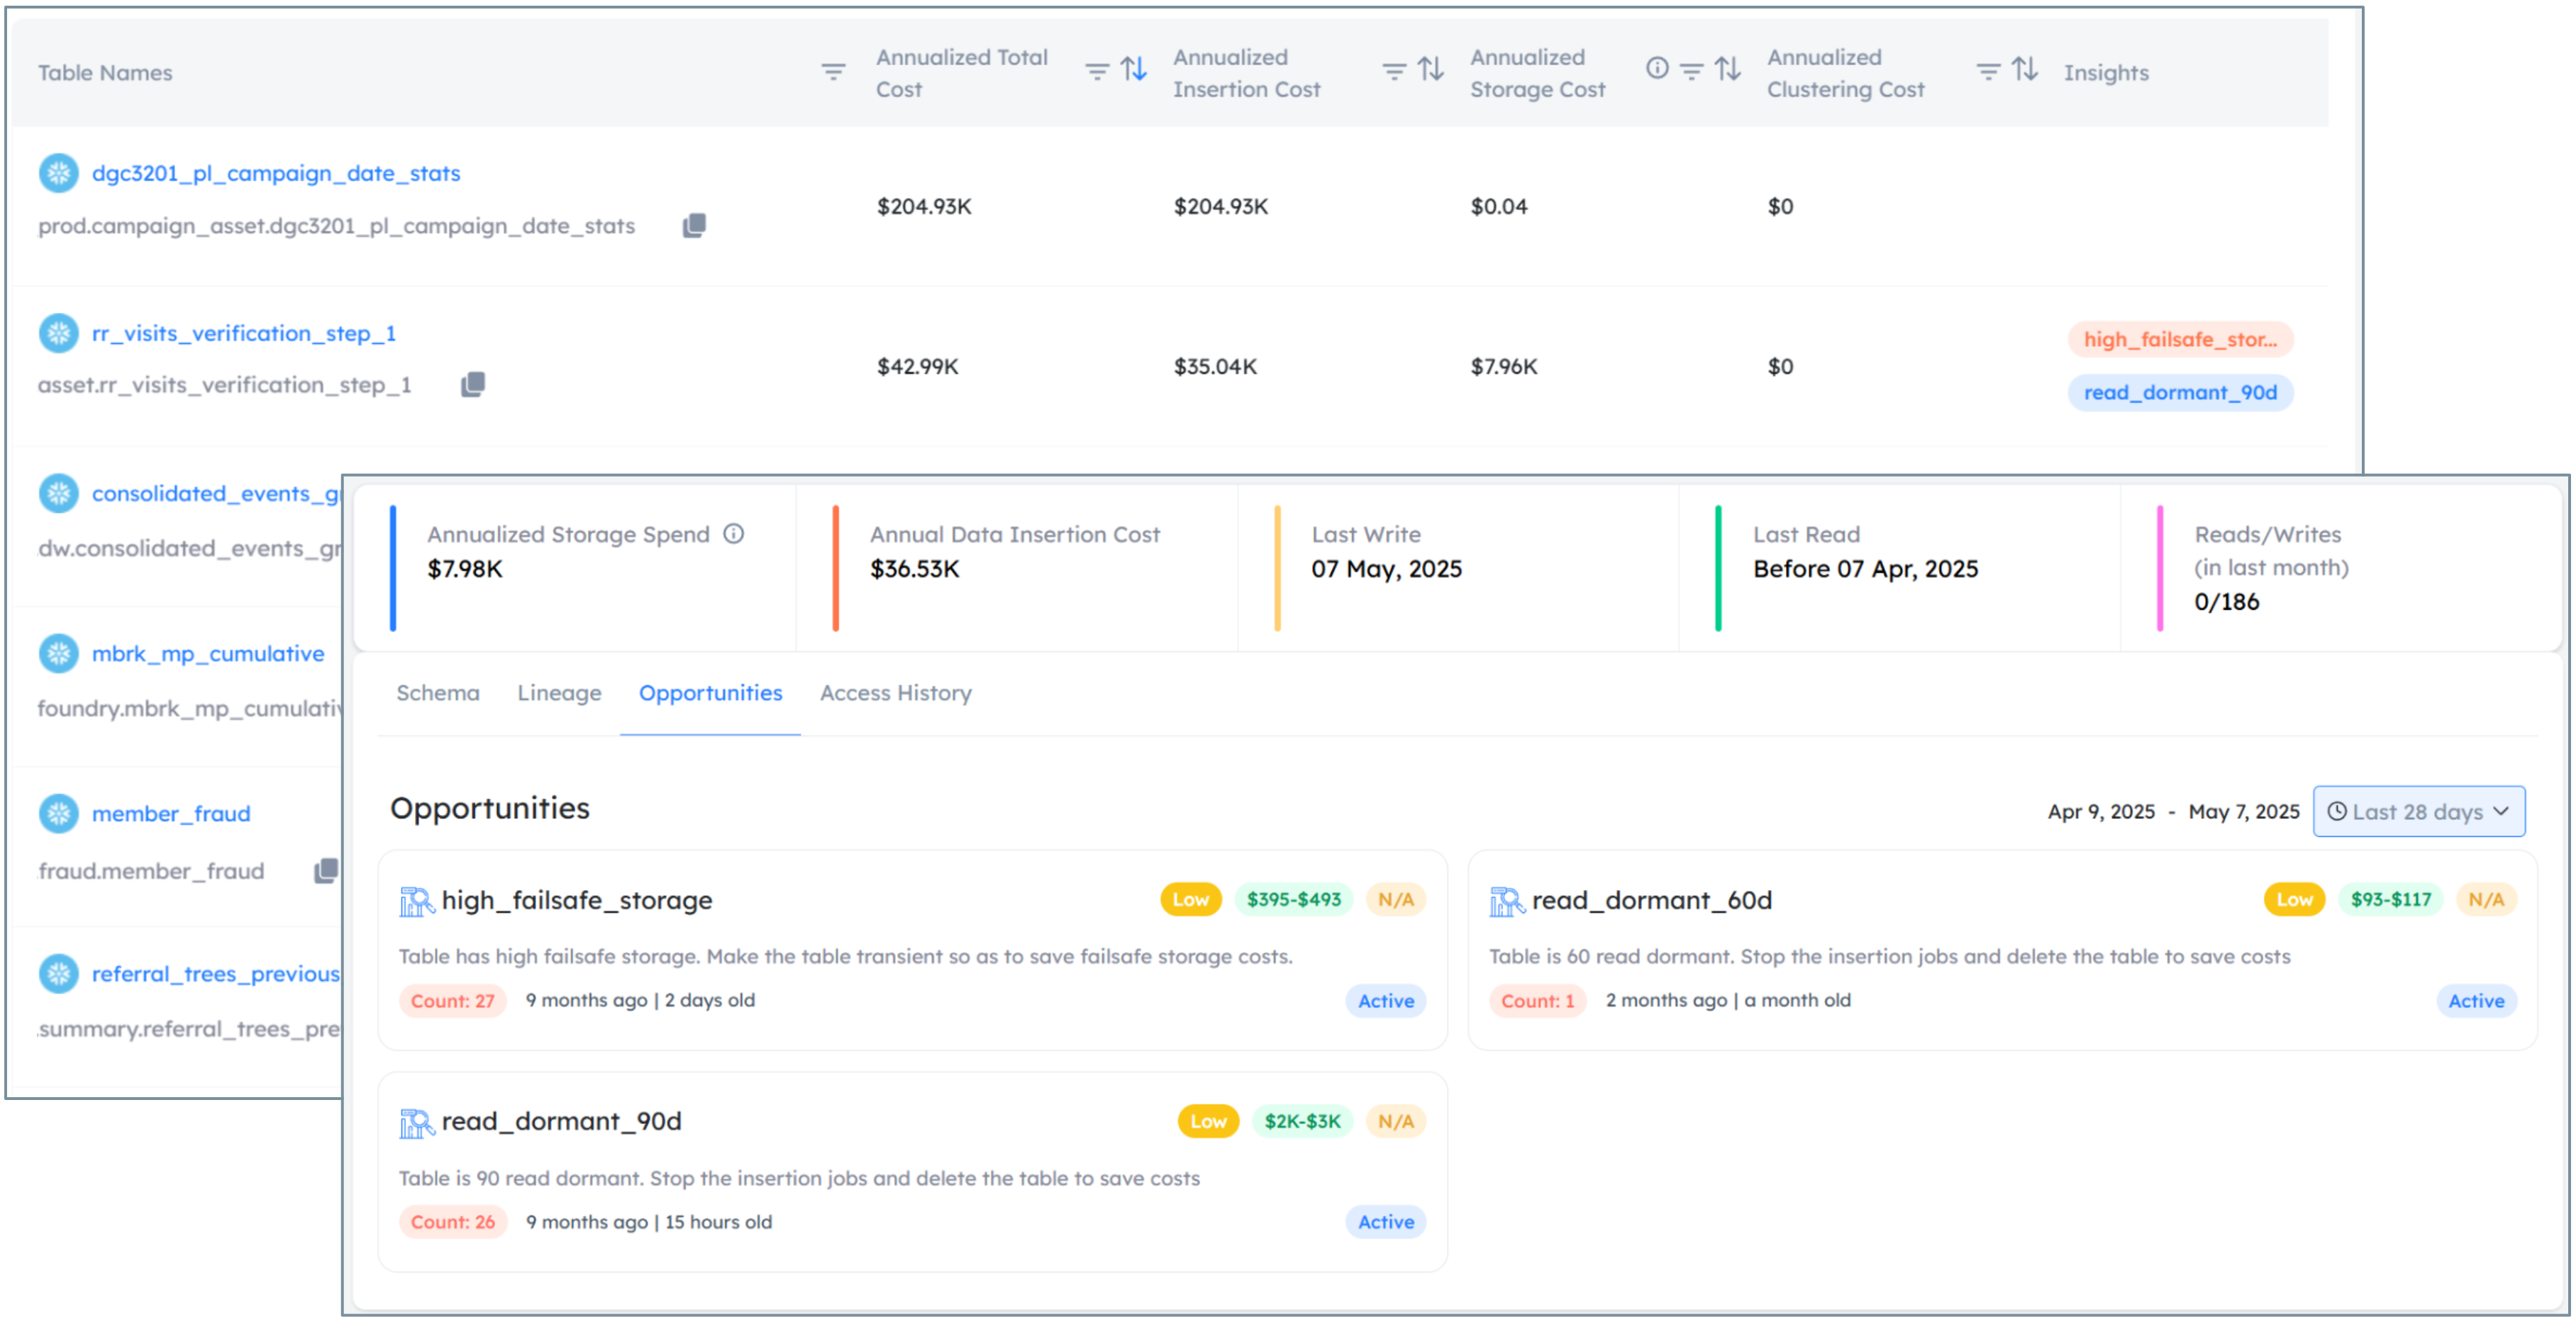Open the Access History tab
Viewport: 2576px width, 1322px height.
(x=895, y=693)
